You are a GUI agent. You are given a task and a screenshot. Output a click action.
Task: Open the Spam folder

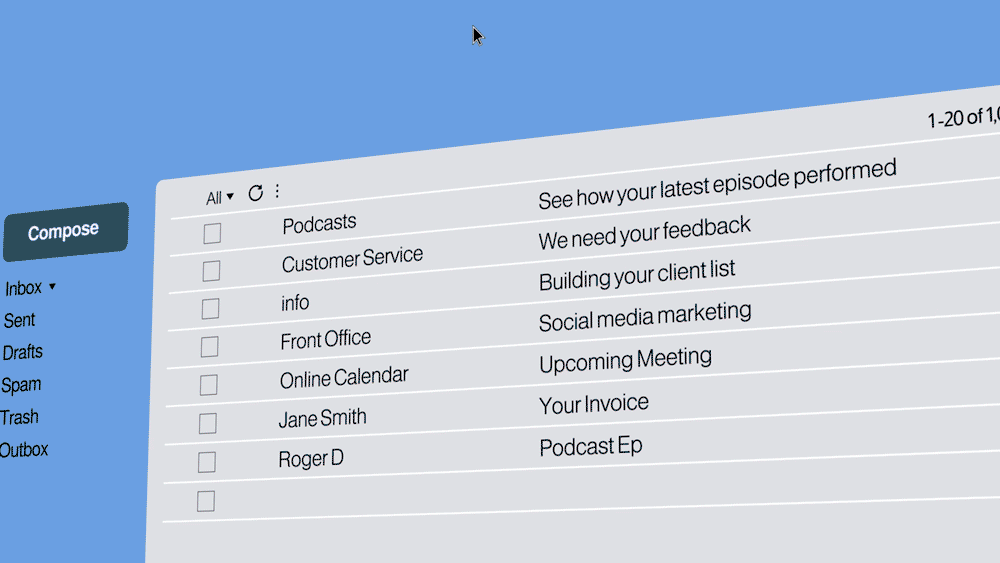click(x=21, y=385)
